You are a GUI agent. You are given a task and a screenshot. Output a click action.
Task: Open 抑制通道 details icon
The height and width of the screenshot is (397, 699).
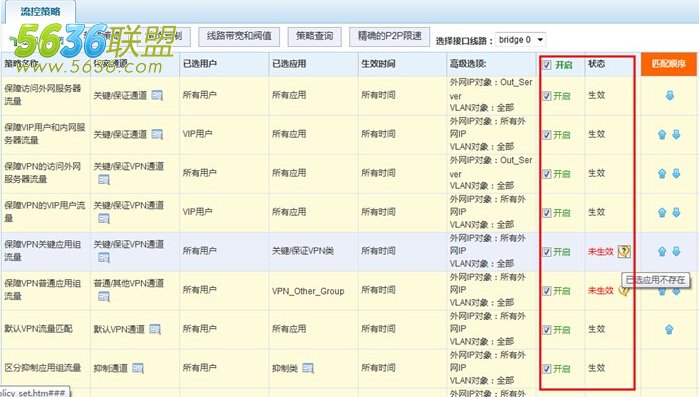(x=138, y=368)
